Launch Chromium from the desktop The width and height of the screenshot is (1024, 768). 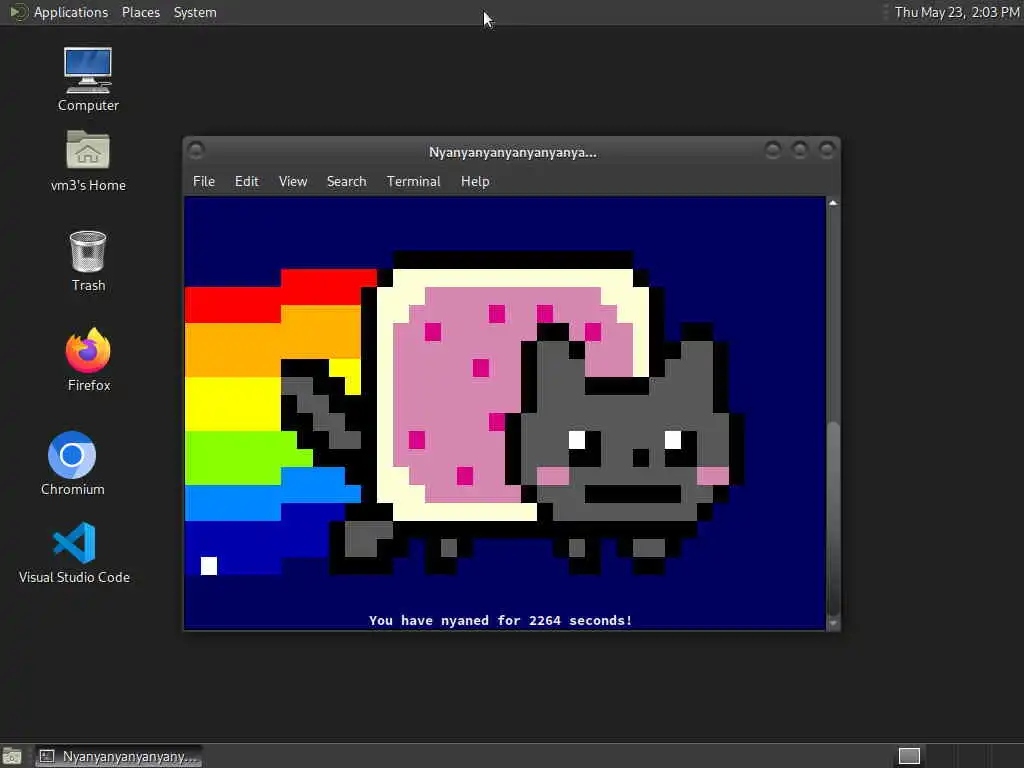coord(72,463)
